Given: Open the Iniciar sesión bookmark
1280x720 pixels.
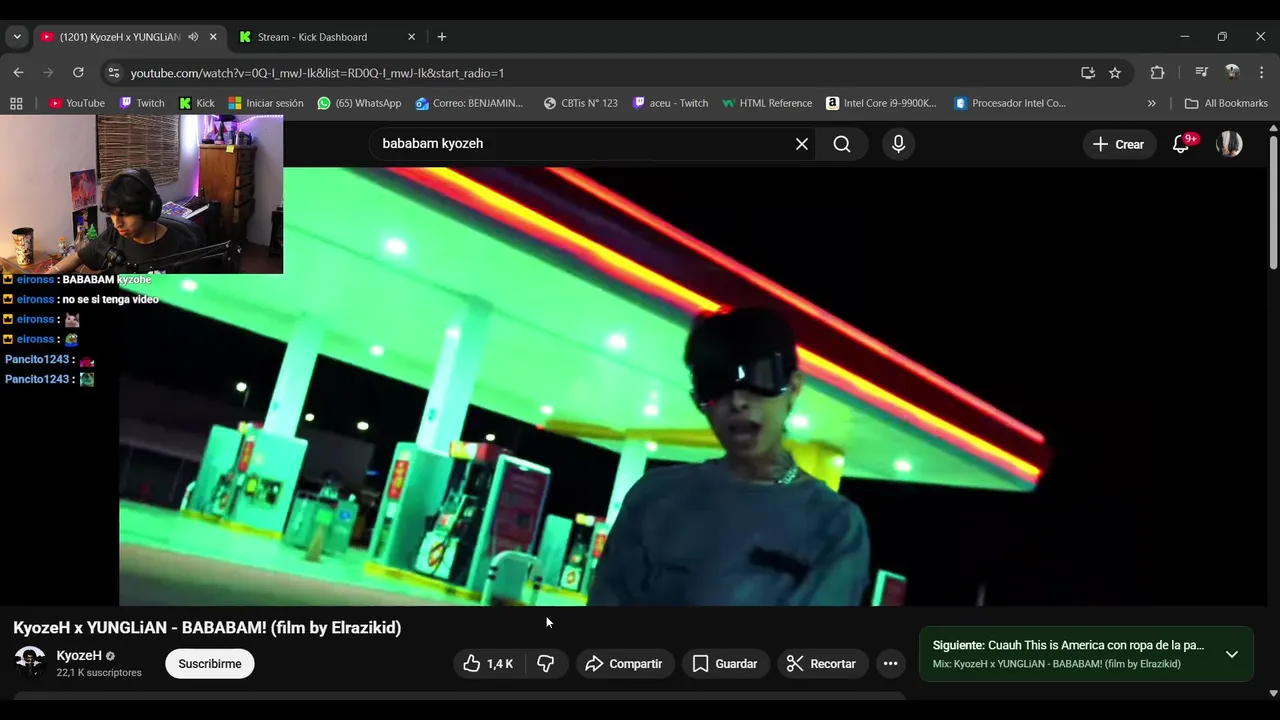Looking at the screenshot, I should (x=266, y=103).
